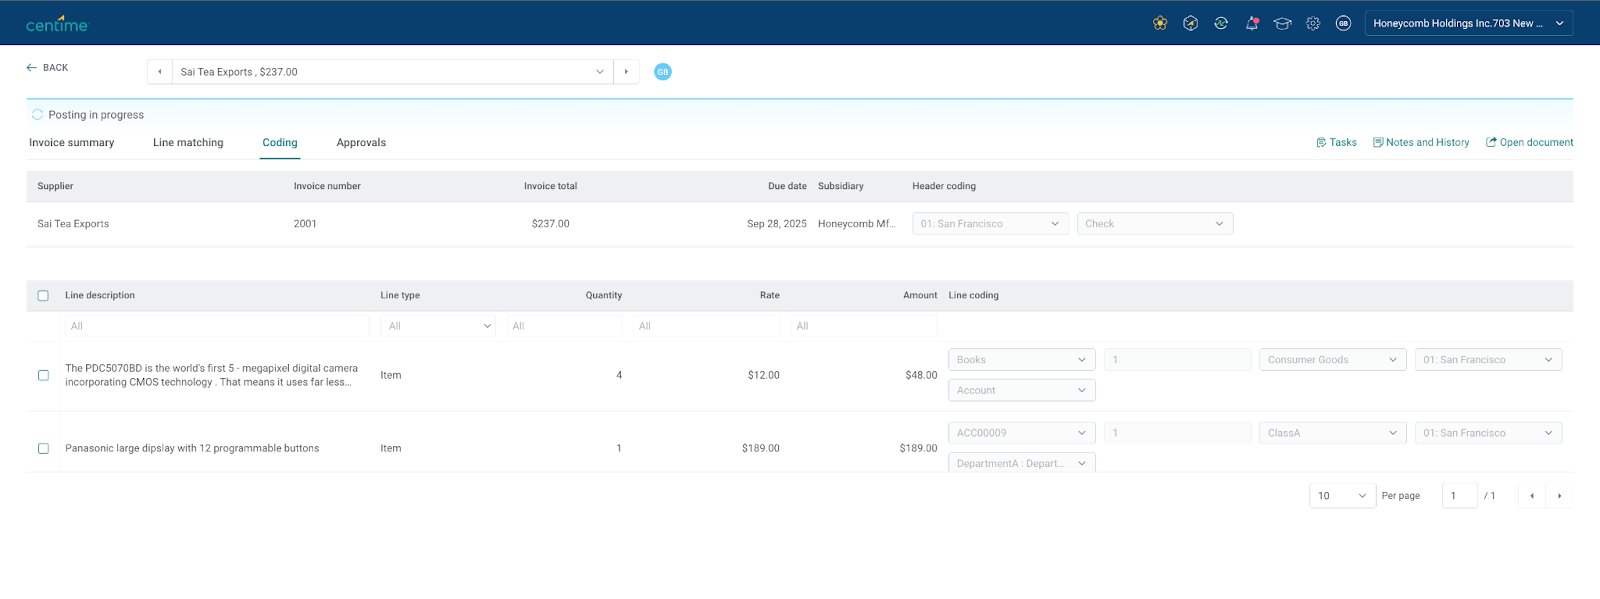Viewport: 1600px width, 599px height.
Task: Go to the next invoice arrow
Action: point(626,72)
